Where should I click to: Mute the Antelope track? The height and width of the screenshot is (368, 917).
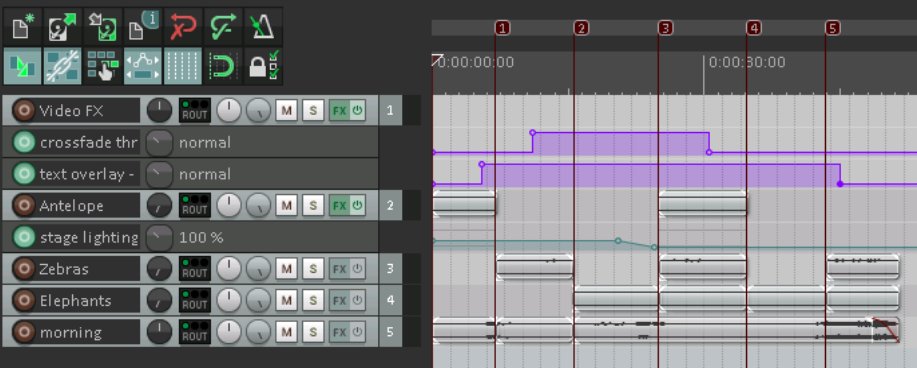pyautogui.click(x=286, y=205)
